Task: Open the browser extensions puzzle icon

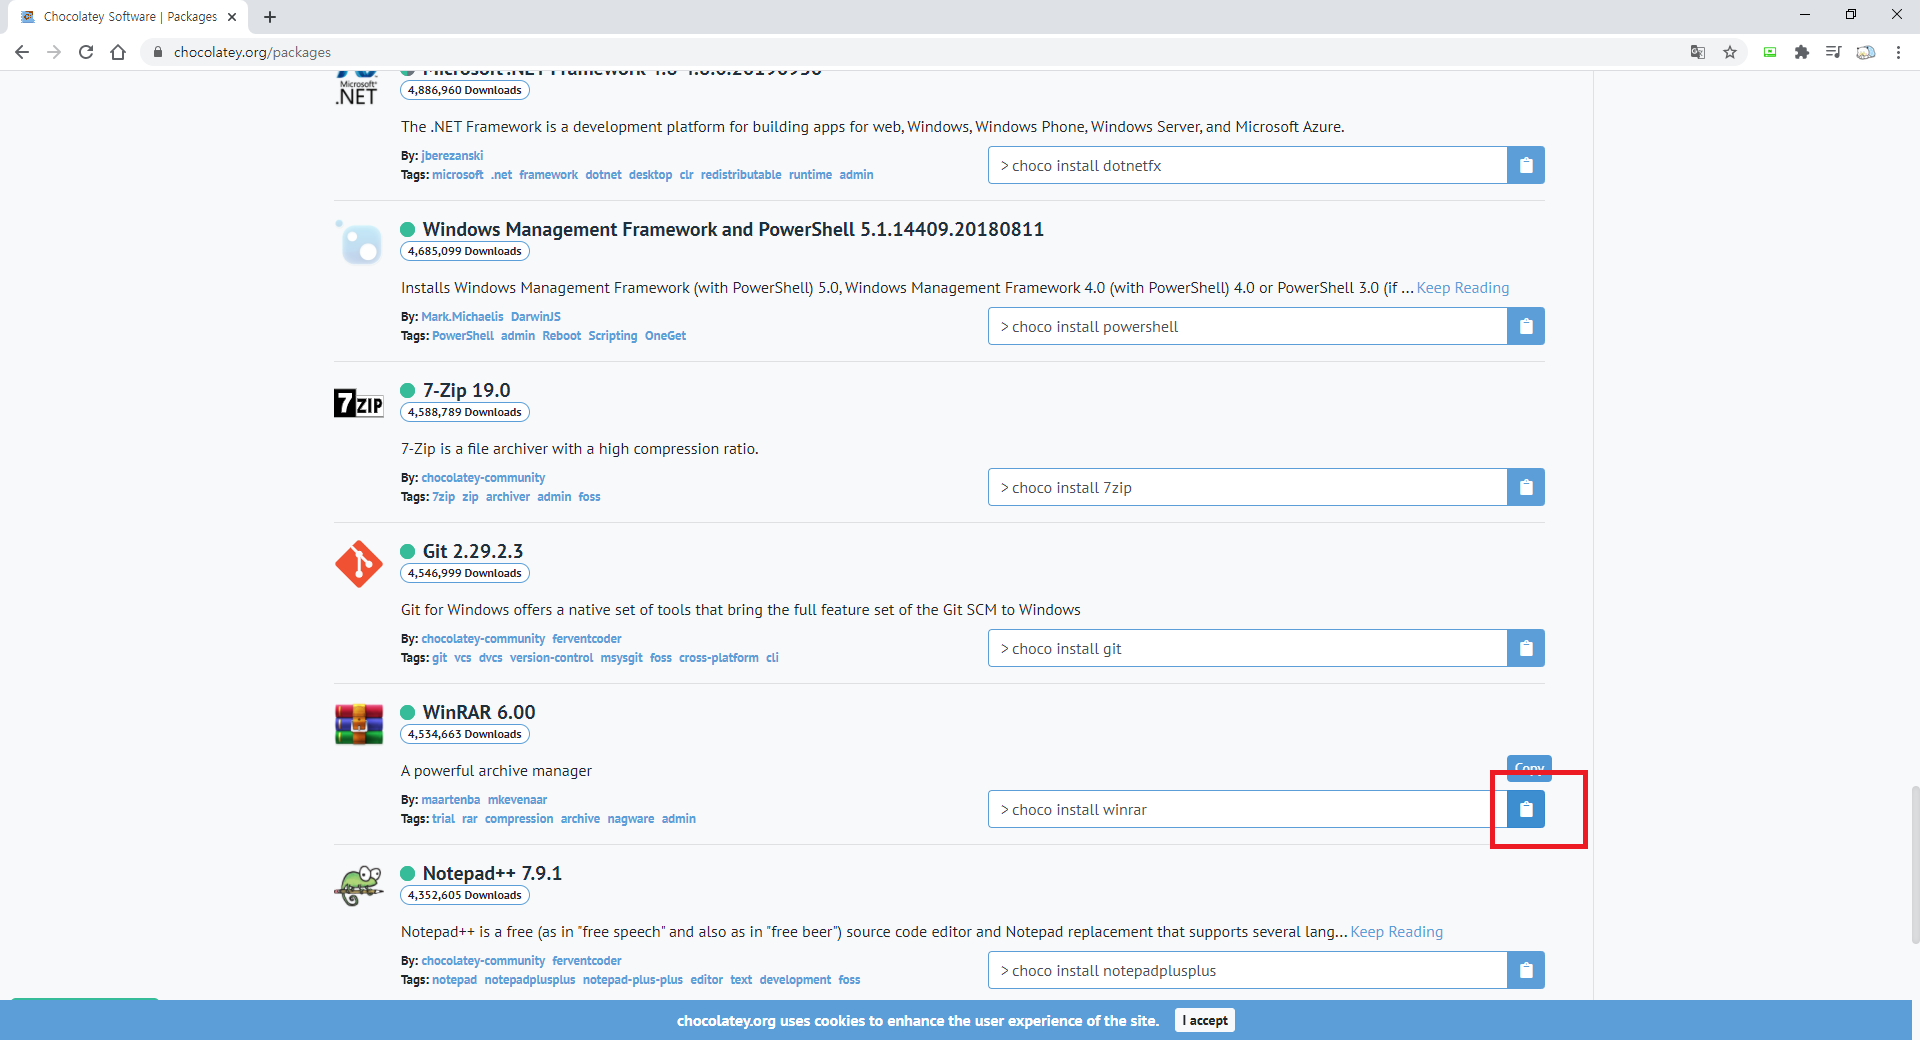Action: (1802, 52)
